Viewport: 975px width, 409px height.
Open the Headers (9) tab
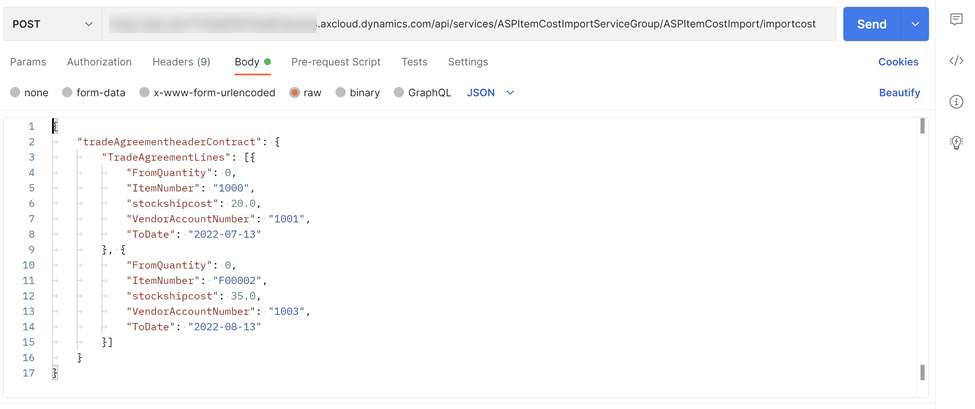(x=181, y=62)
